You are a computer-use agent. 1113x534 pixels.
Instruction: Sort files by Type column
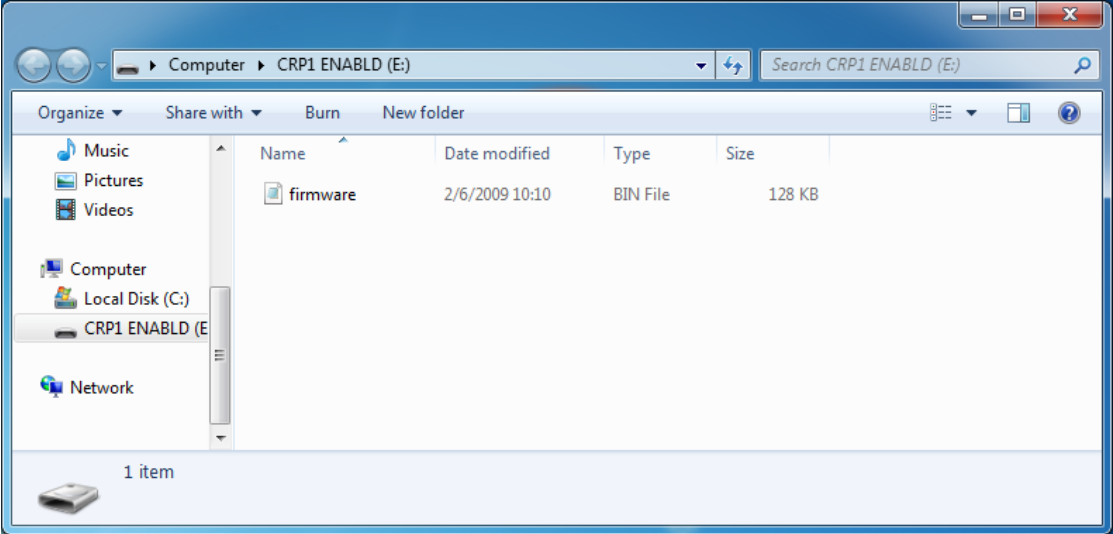pos(632,153)
